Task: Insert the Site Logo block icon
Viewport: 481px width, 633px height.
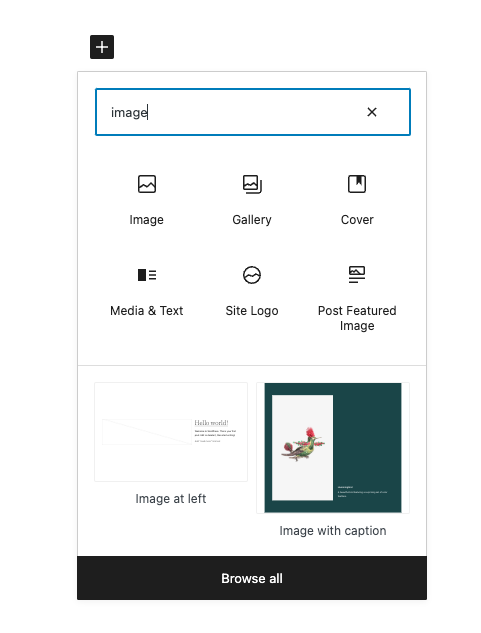Action: (x=252, y=275)
